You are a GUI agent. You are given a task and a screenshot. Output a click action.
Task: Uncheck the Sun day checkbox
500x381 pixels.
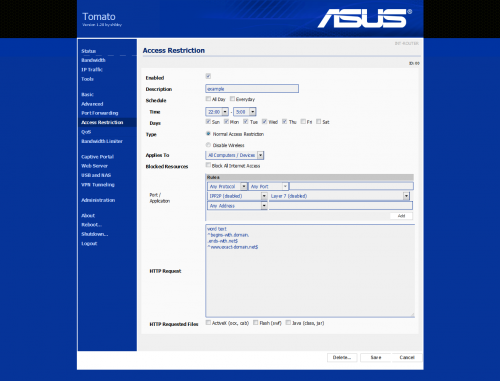coord(208,121)
